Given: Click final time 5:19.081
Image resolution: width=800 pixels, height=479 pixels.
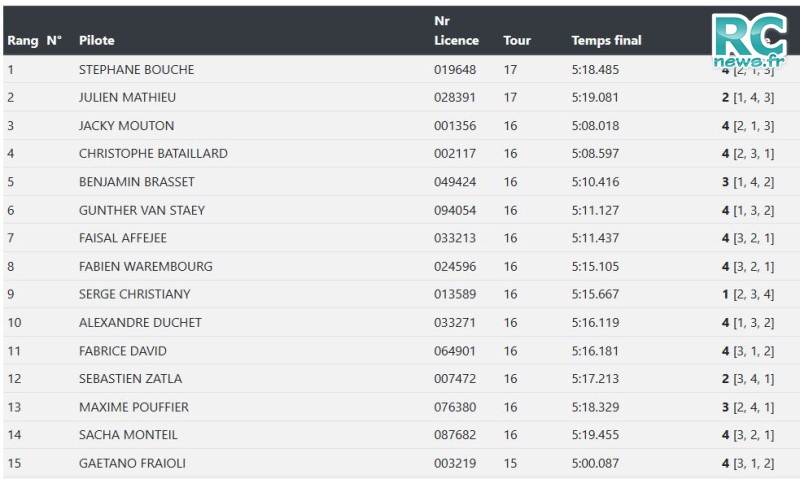Looking at the screenshot, I should point(595,97).
